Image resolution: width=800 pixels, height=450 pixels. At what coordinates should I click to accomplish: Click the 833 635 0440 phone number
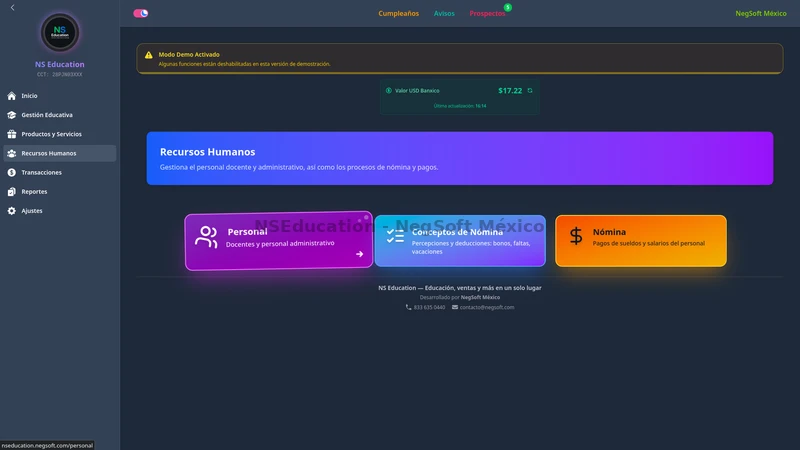pos(429,307)
